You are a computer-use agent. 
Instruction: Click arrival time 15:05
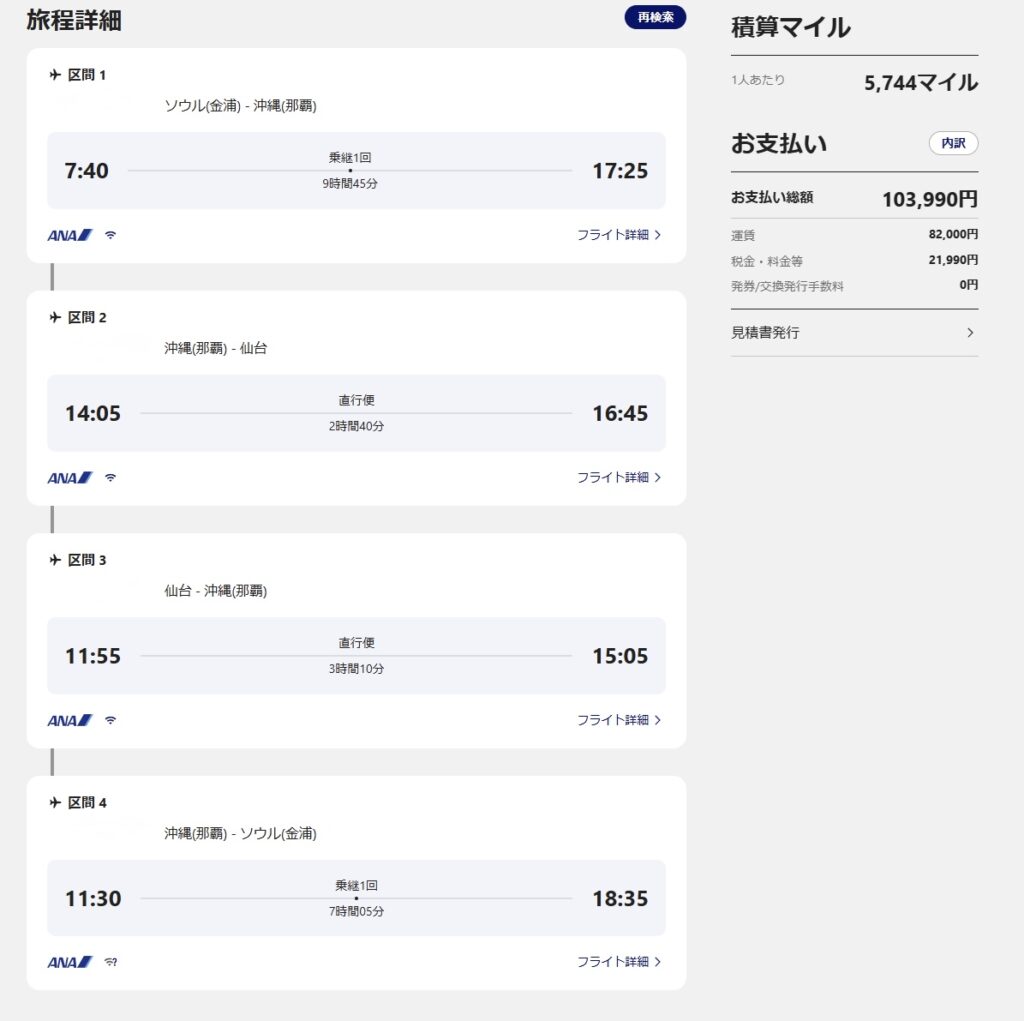(620, 656)
